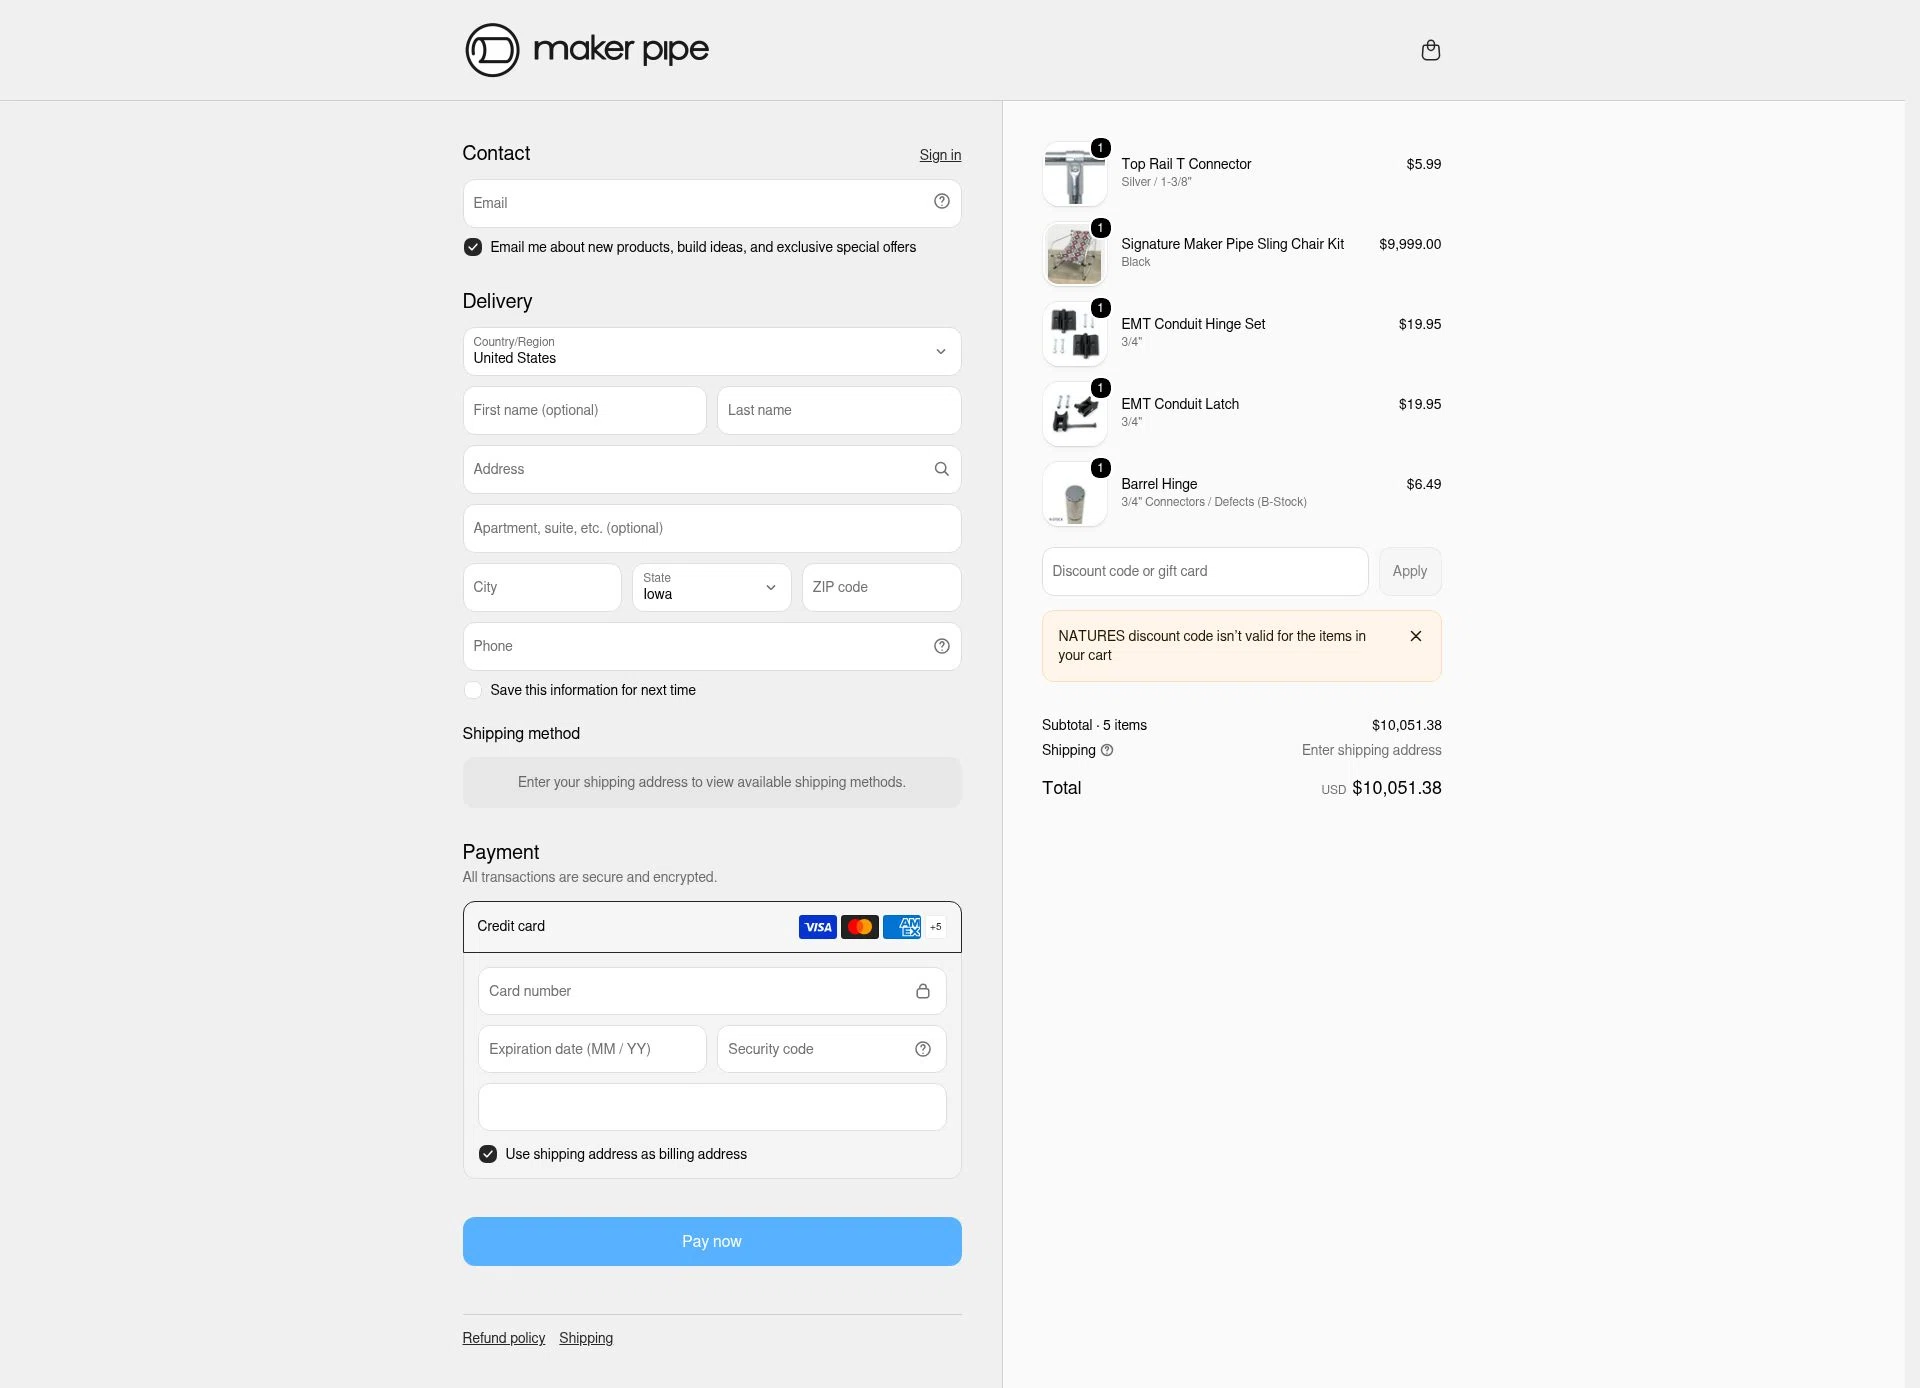Click the EMT Conduit Latch name
1920x1388 pixels.
pos(1180,404)
